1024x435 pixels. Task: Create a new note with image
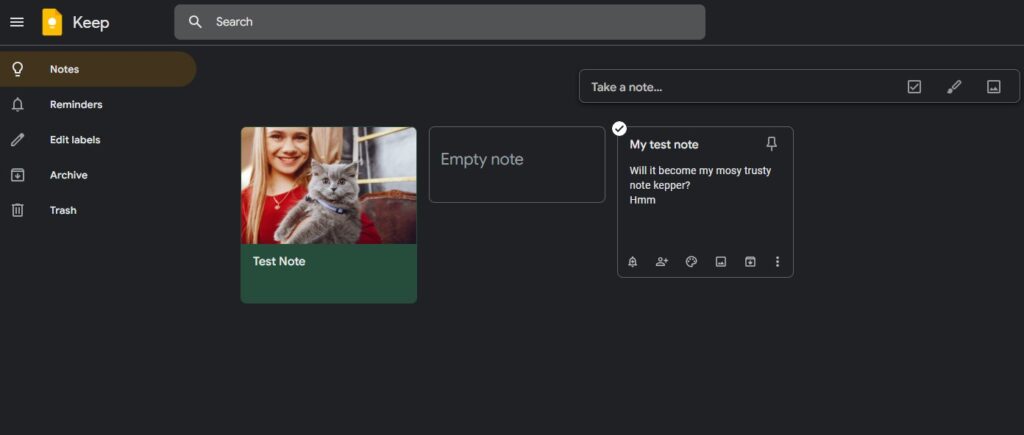point(994,87)
